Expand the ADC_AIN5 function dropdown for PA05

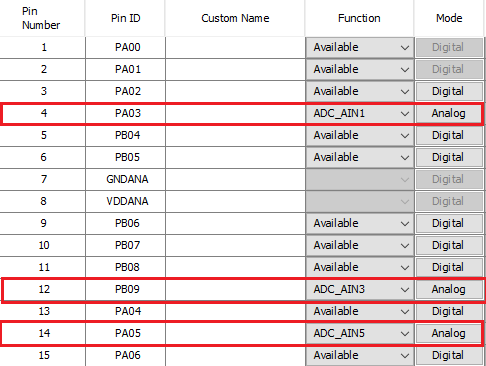(x=360, y=333)
